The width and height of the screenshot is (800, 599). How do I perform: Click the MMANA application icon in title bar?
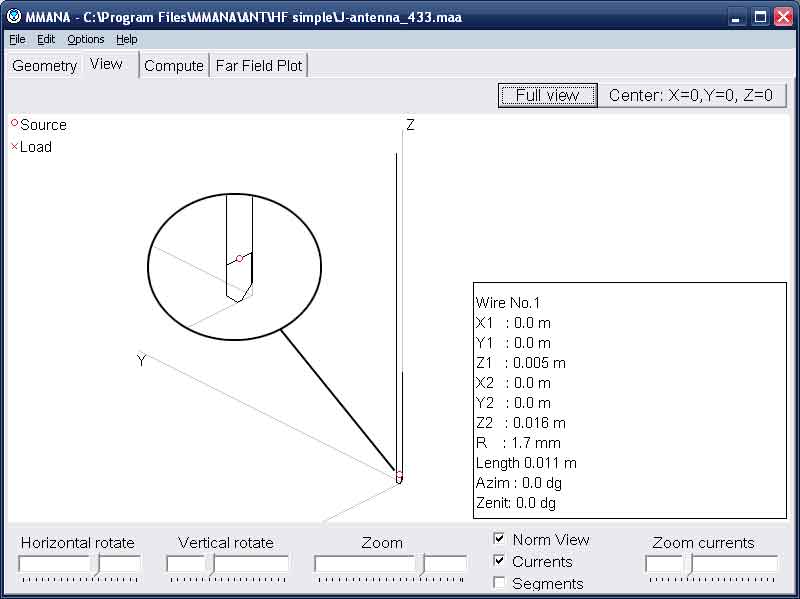(x=14, y=16)
